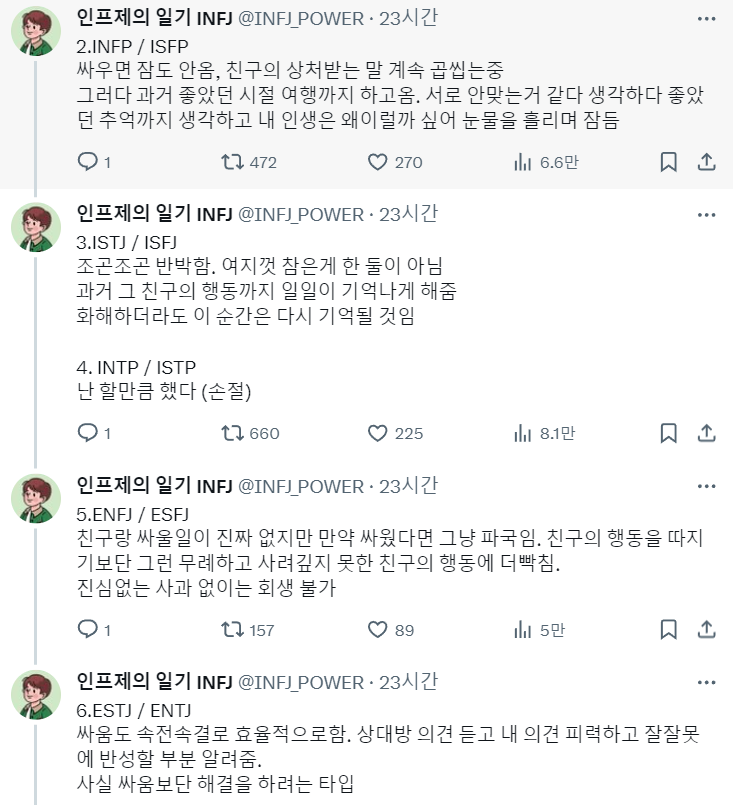Open more options on ENFJ / ESFJ tweet
Screen dimensions: 733x805
[706, 486]
